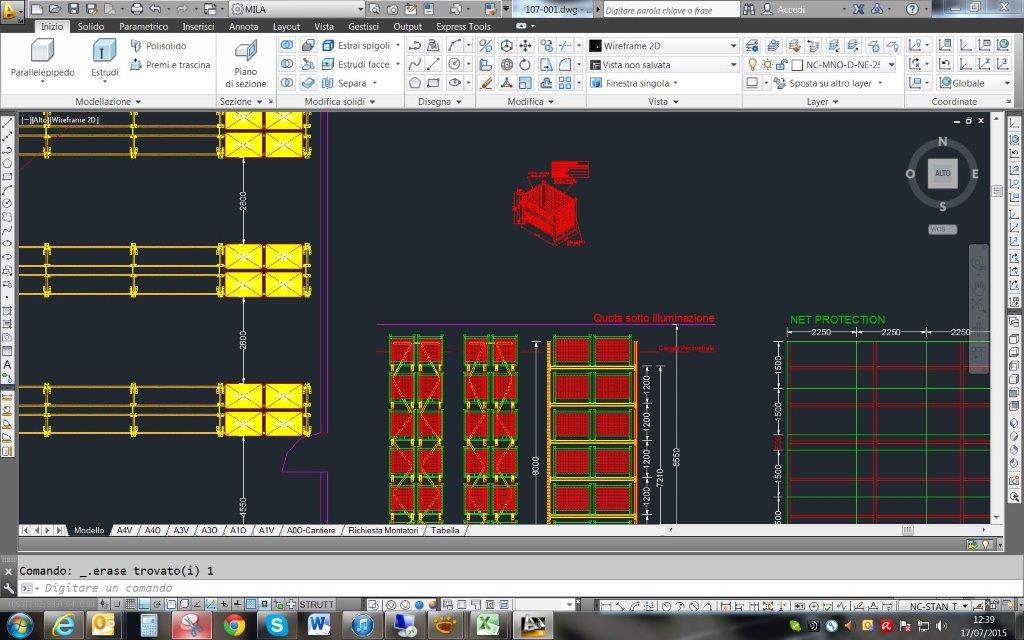Select the Parallelepipedo box tool
The image size is (1024, 640).
[x=42, y=59]
